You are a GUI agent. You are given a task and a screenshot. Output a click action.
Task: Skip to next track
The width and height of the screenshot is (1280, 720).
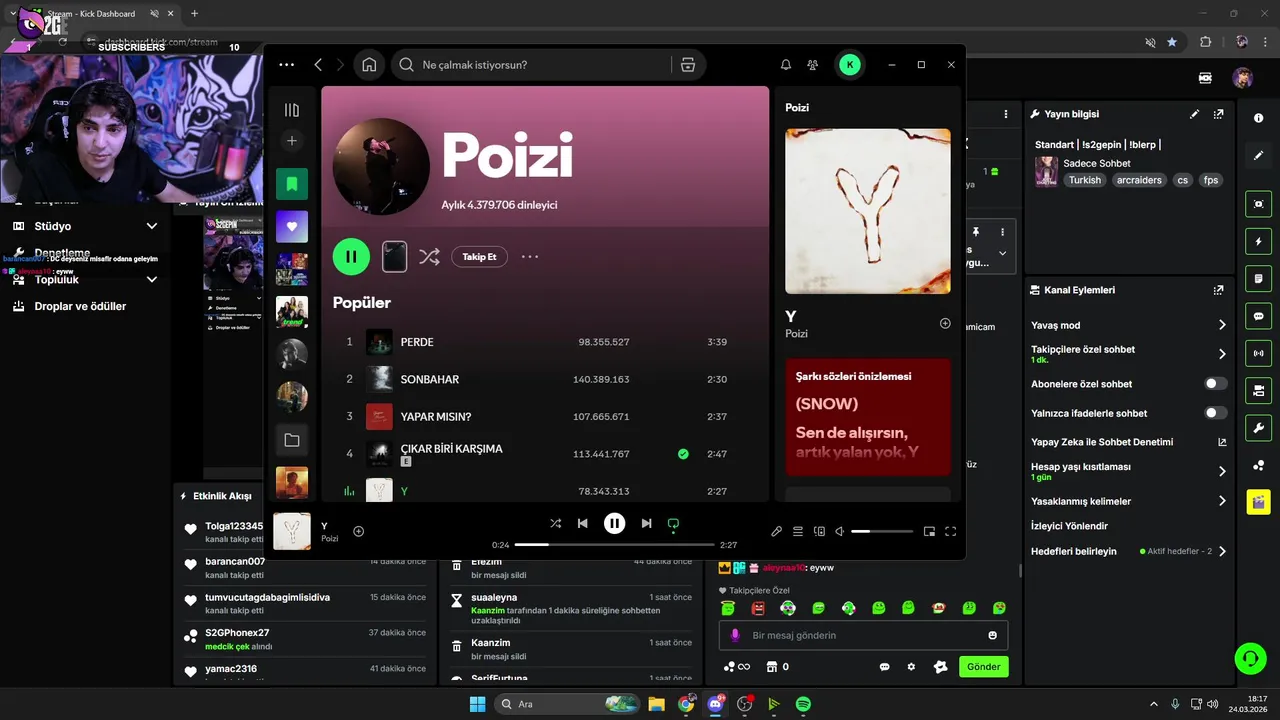[x=647, y=523]
